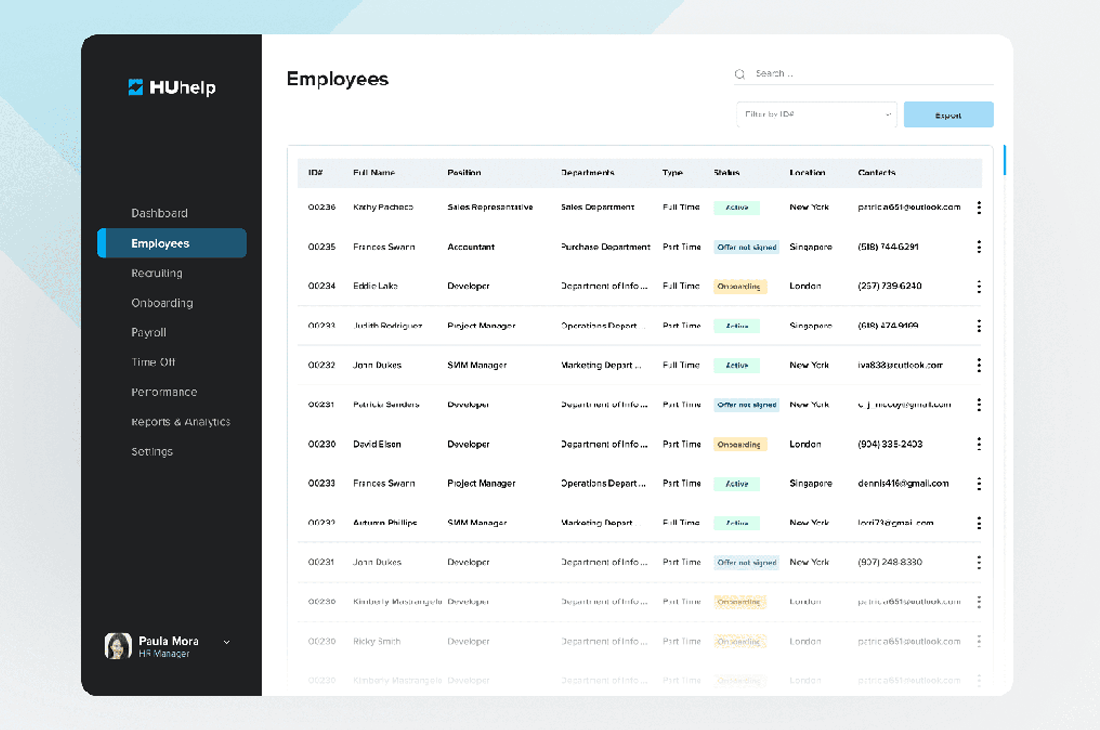Open kebab menu on the Accountant Frances Swarn row

(x=978, y=246)
